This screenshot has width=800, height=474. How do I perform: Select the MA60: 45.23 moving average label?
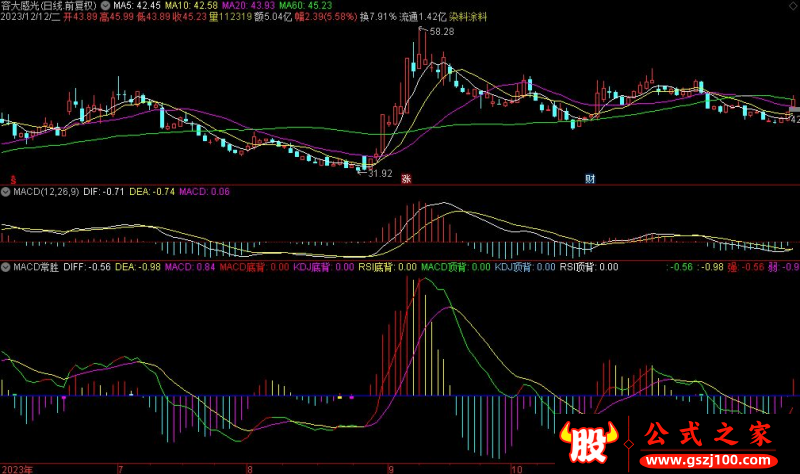(306, 6)
